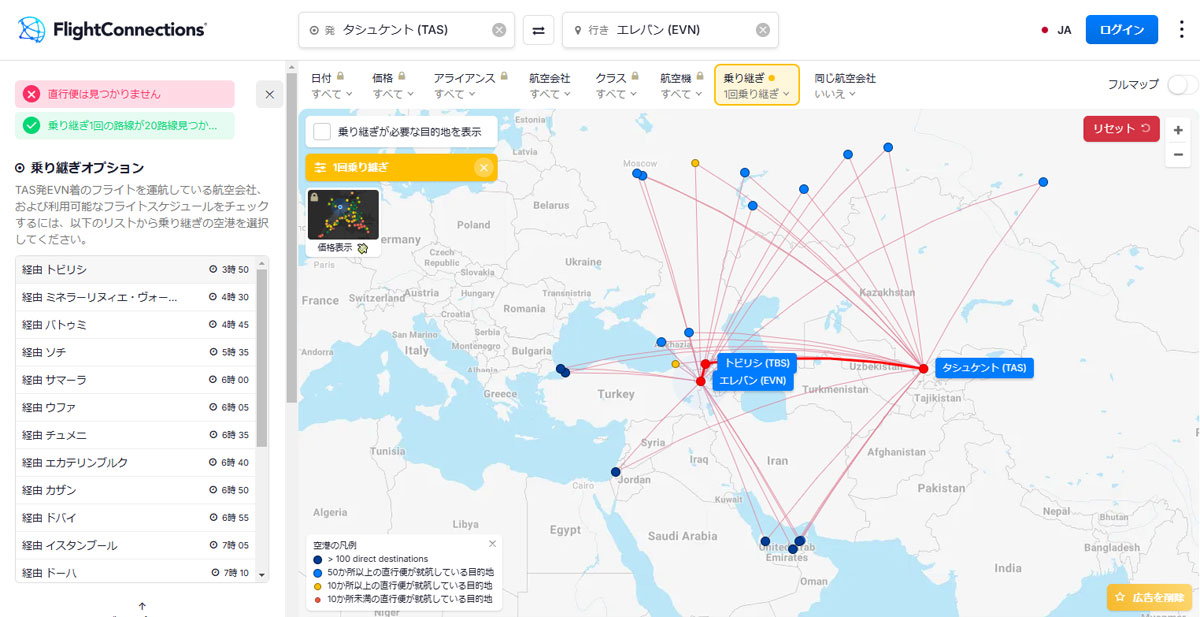Click the エレバン (EVN) map label
1200x617 pixels.
[753, 380]
